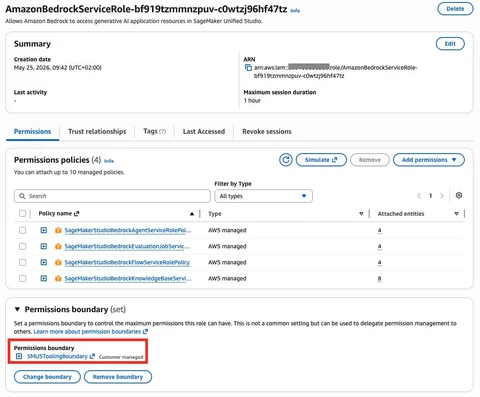Screen dimensions: 480x397
Task: Expand SageMakerStudioBedrockEvaluationJobServic policy details
Action: 44,246
